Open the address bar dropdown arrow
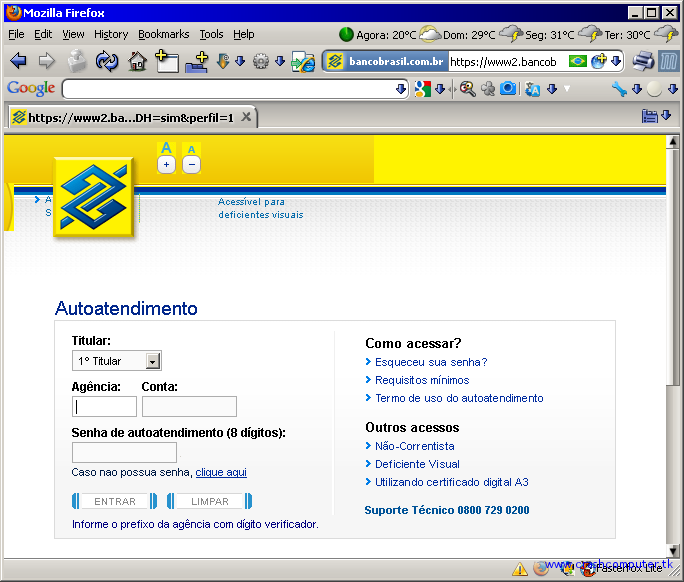The height and width of the screenshot is (582, 684). click(x=616, y=61)
